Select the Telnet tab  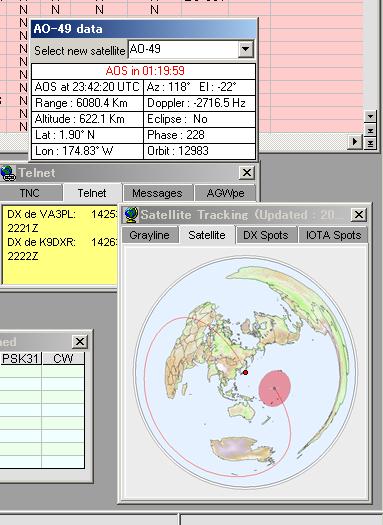click(92, 193)
